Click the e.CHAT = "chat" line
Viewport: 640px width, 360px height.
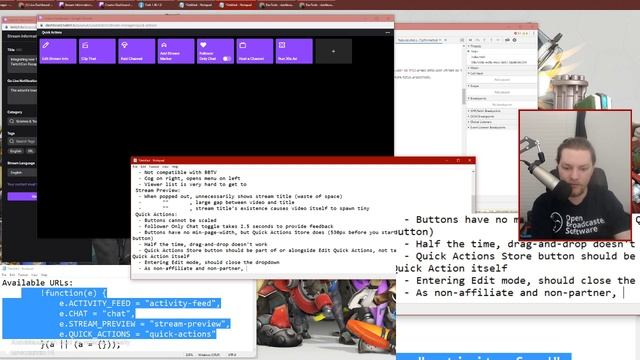pyautogui.click(x=96, y=313)
